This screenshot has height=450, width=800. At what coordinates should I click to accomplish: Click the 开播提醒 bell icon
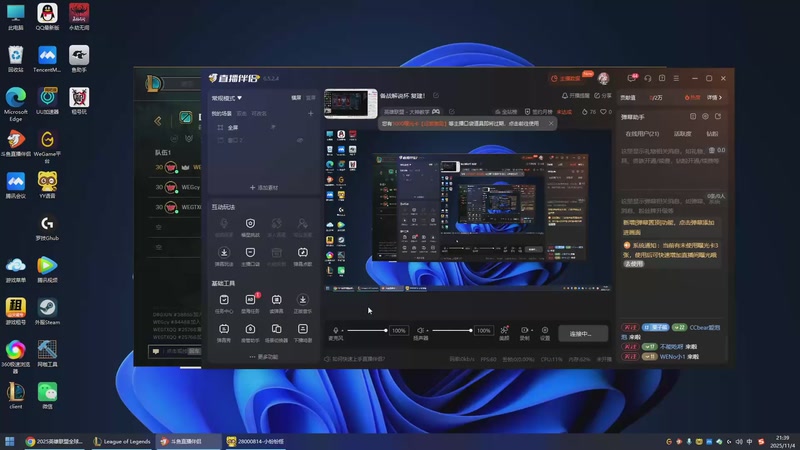(x=565, y=95)
